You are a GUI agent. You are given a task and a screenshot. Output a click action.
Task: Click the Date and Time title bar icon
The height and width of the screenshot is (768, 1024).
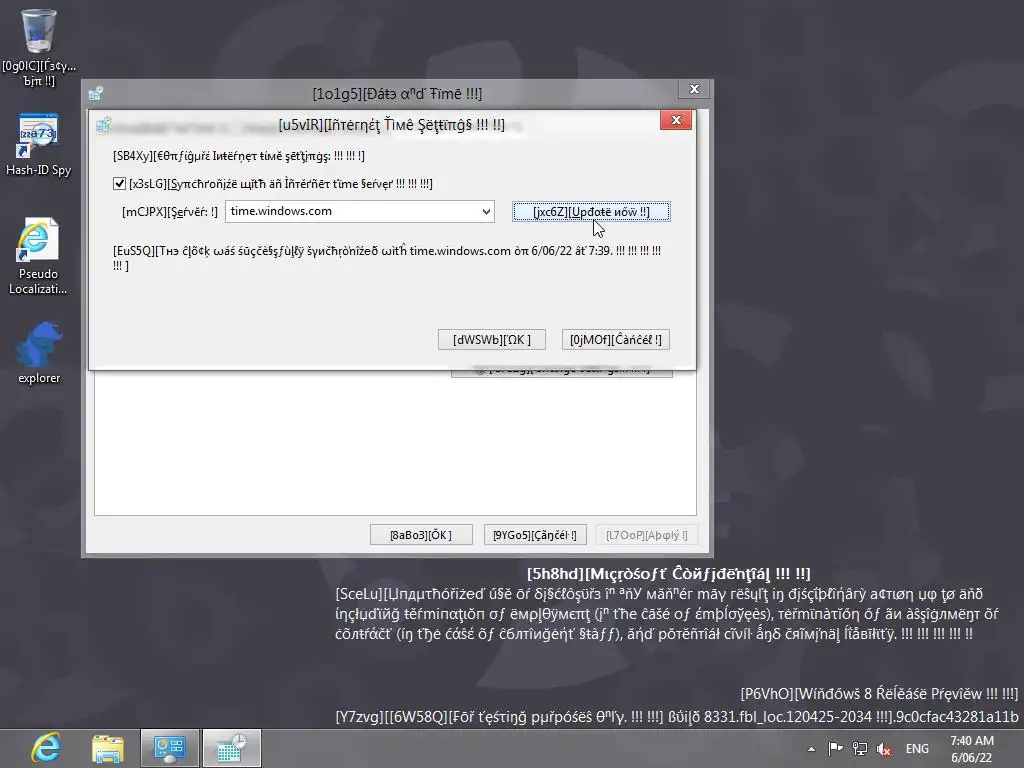click(x=96, y=93)
